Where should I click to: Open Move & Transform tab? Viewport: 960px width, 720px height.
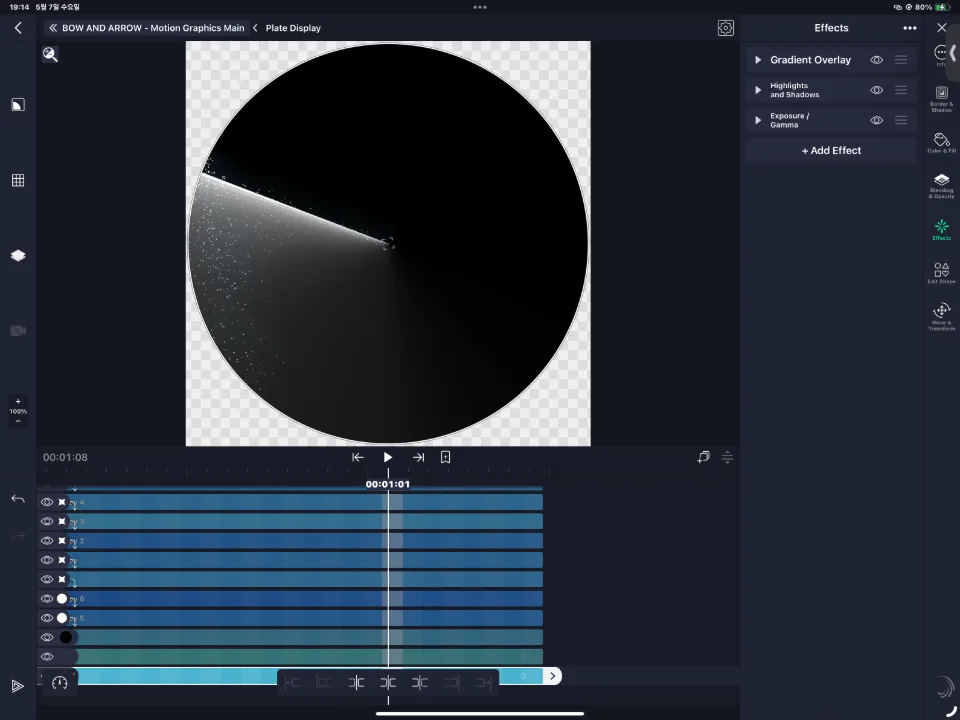942,317
